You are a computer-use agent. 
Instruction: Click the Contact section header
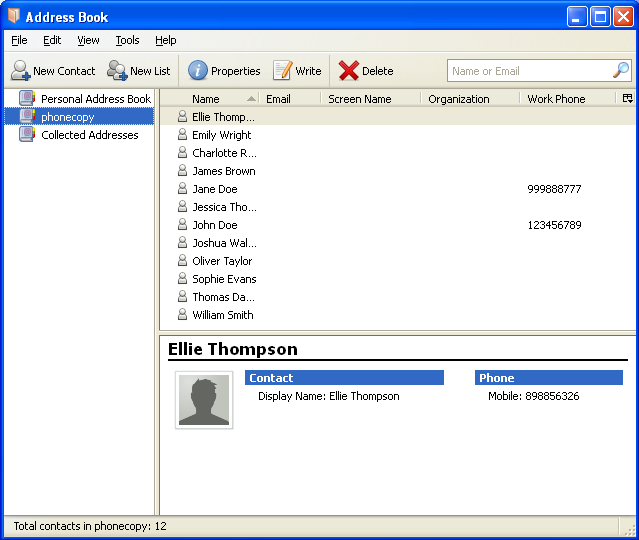coord(344,377)
